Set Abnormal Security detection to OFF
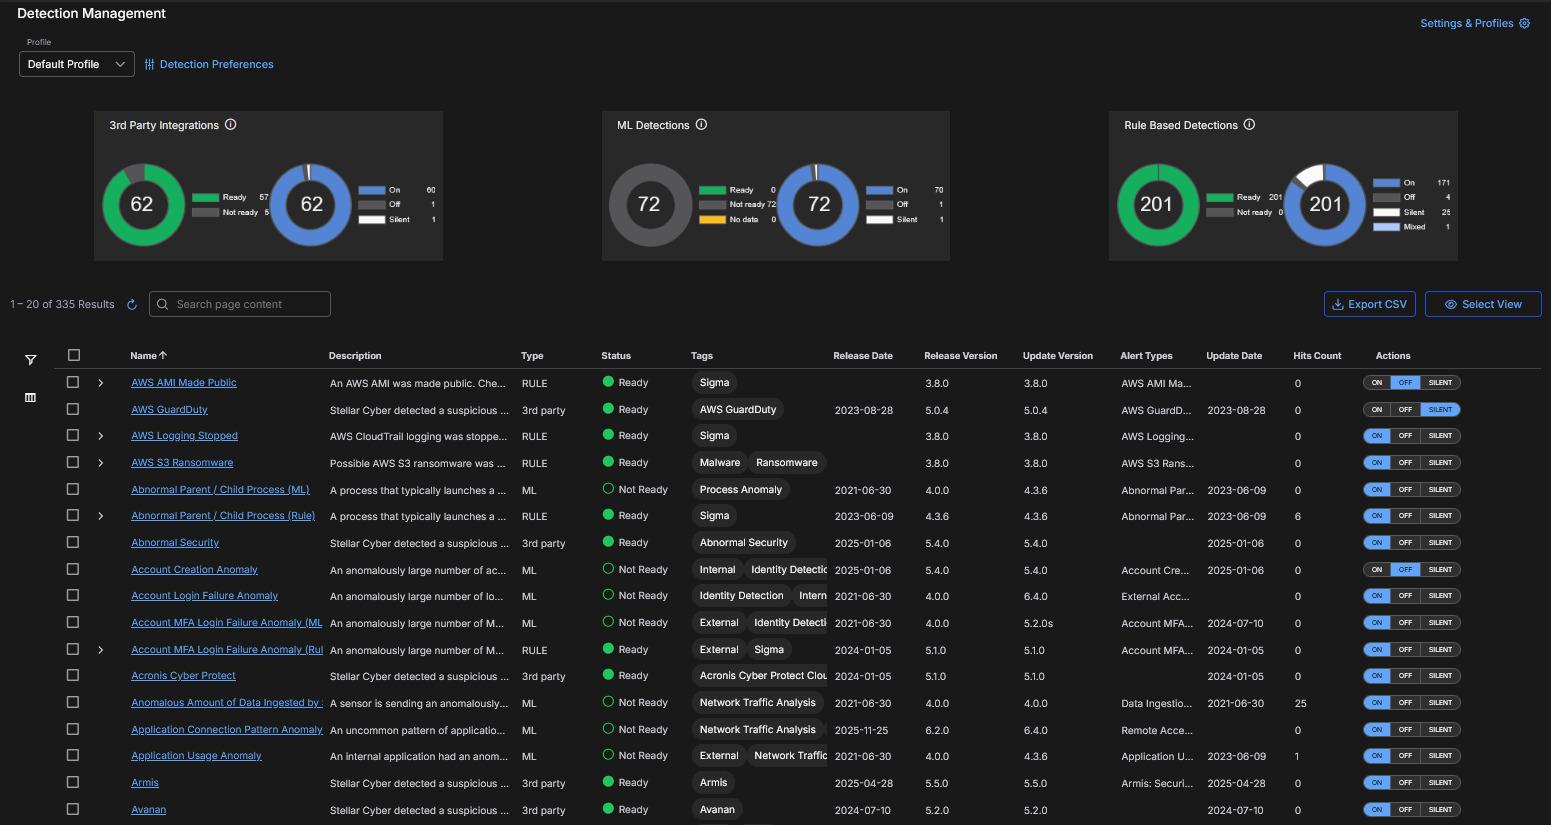The width and height of the screenshot is (1551, 825). (x=1405, y=543)
